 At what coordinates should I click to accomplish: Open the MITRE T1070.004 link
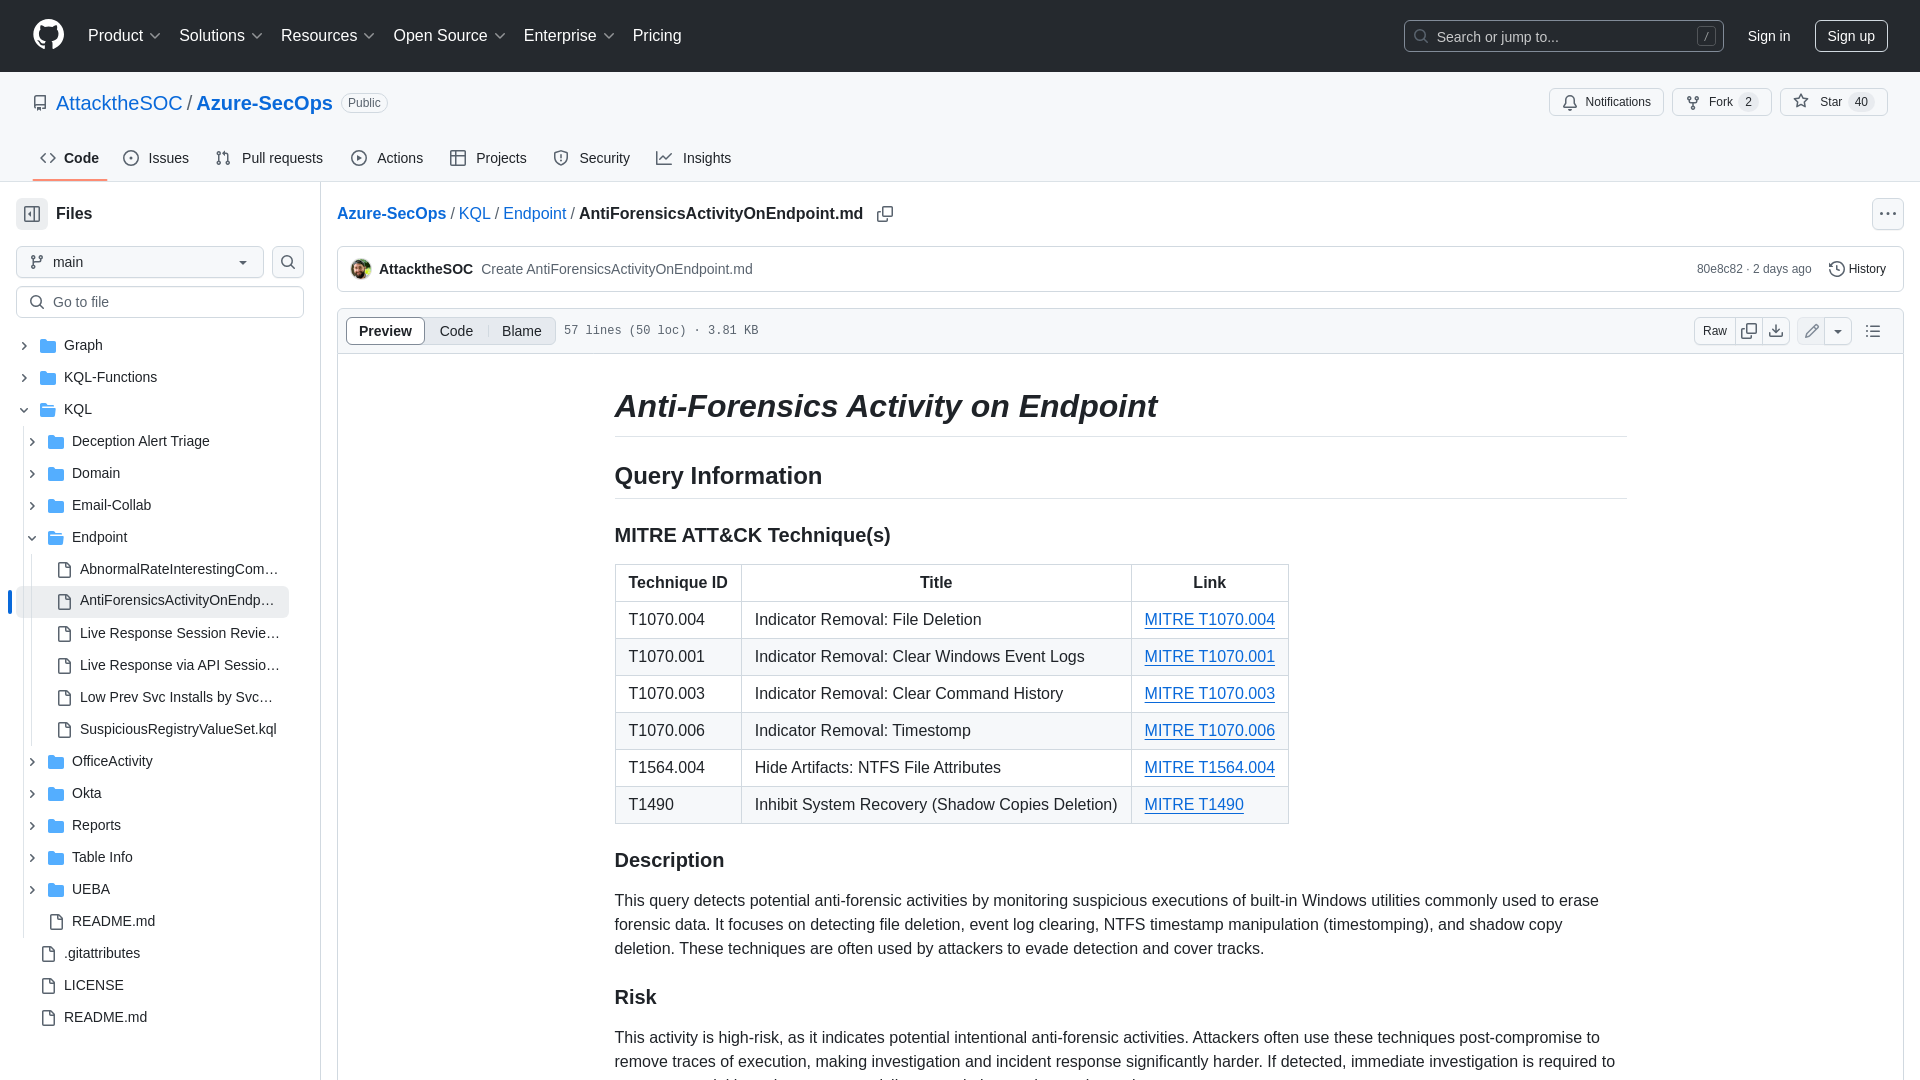[x=1209, y=620]
